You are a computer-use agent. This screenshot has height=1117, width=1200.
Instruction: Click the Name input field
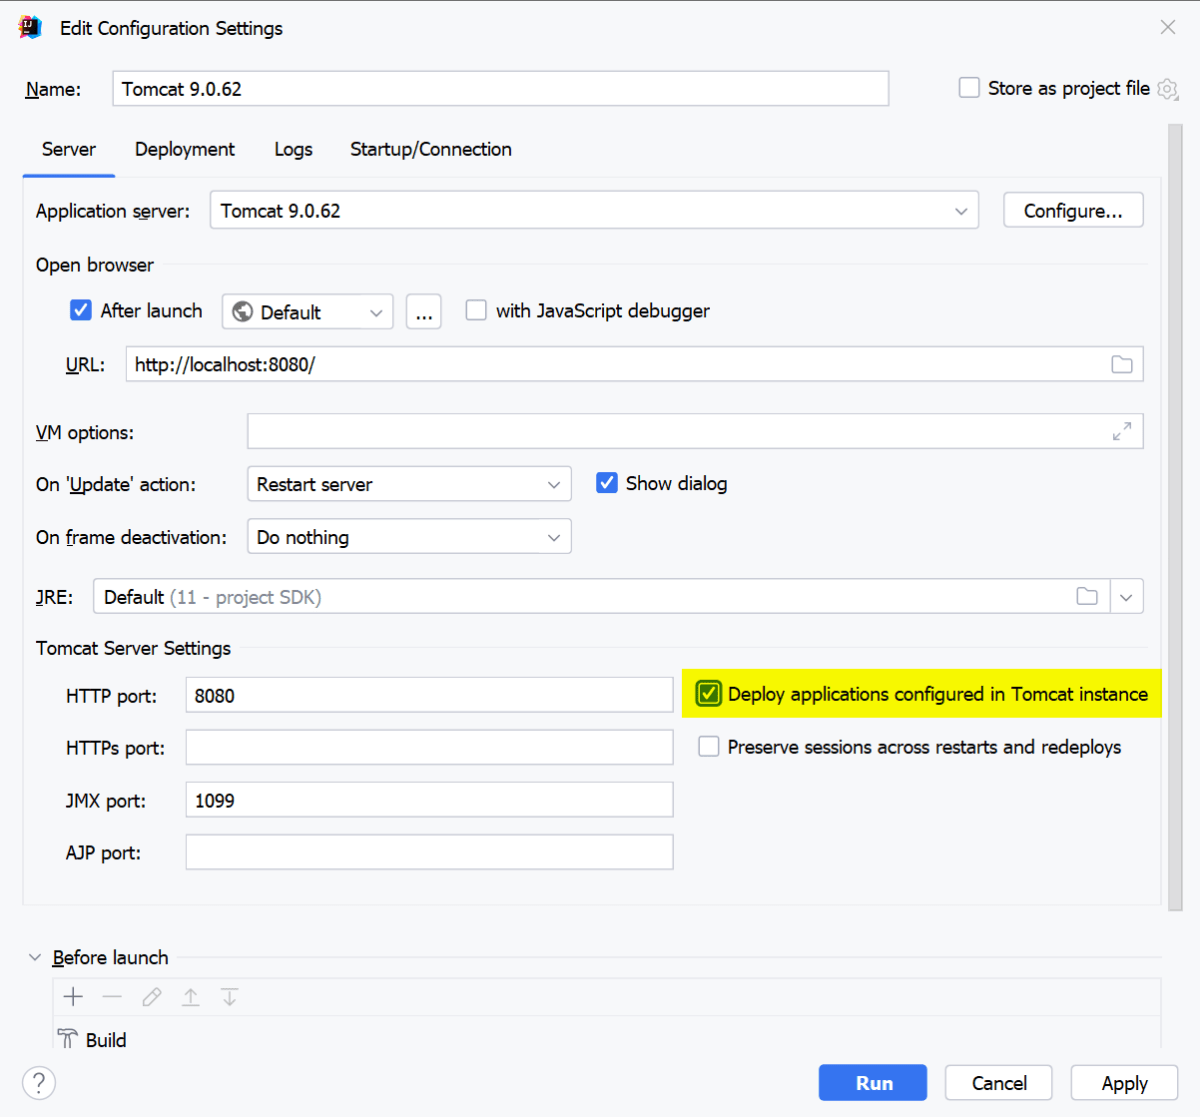[501, 89]
